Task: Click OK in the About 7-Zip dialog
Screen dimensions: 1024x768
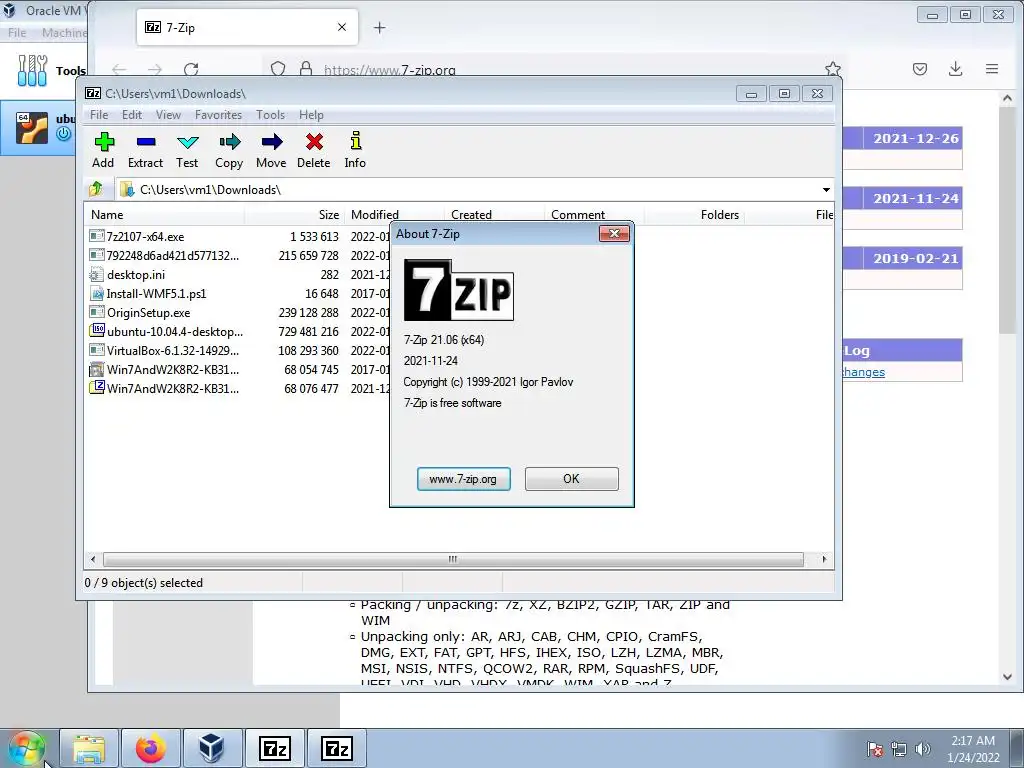Action: click(571, 479)
